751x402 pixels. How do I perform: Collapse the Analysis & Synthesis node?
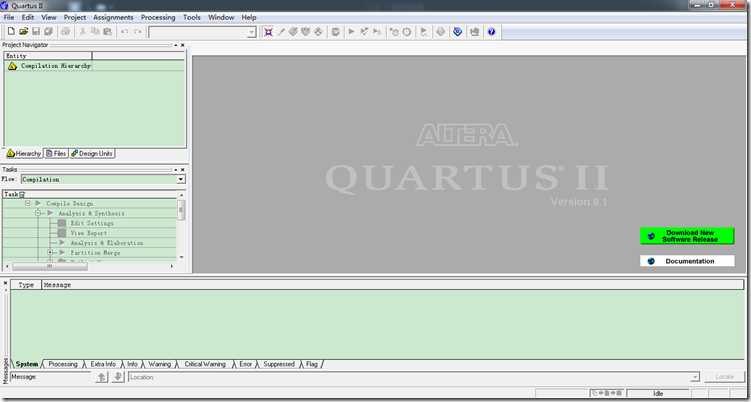(x=38, y=213)
